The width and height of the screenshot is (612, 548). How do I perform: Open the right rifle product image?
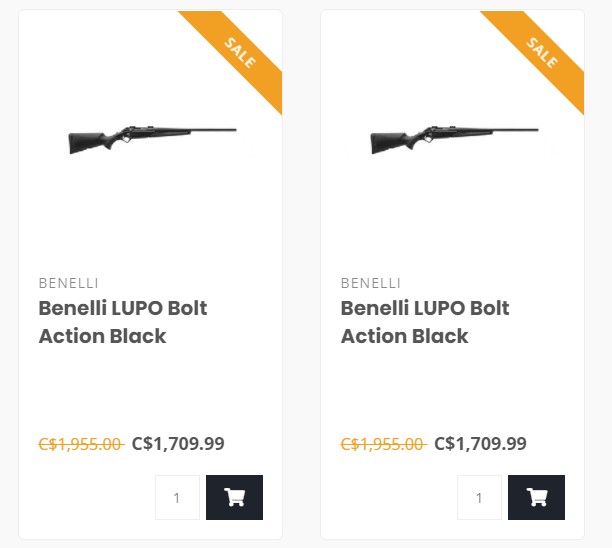pyautogui.click(x=452, y=138)
